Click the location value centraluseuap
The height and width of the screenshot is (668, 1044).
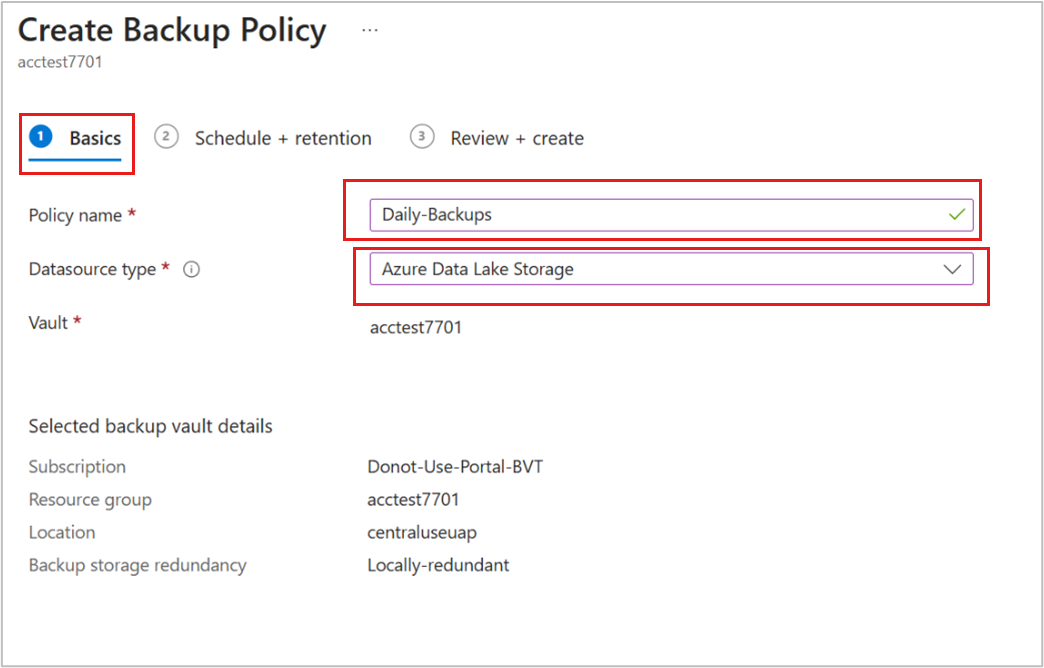(421, 533)
